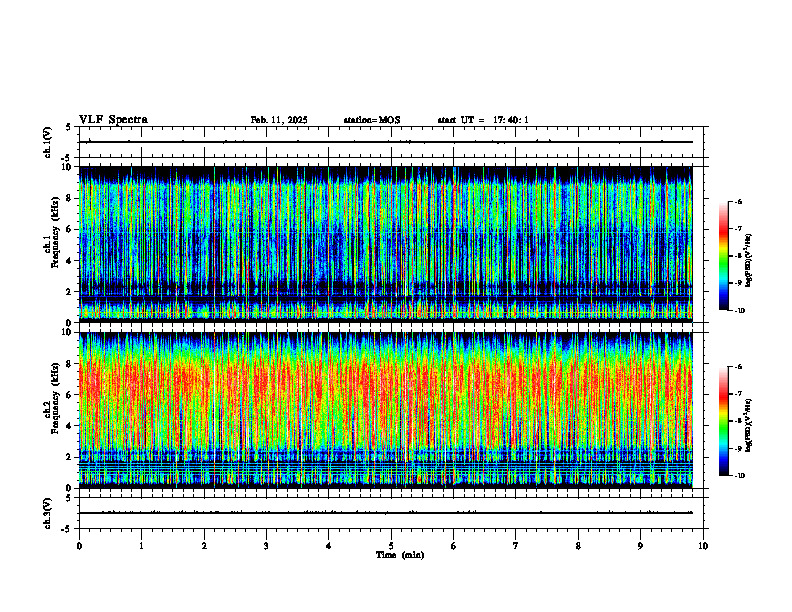
Task: Click the '4' tick on the time axis
Action: (329, 546)
